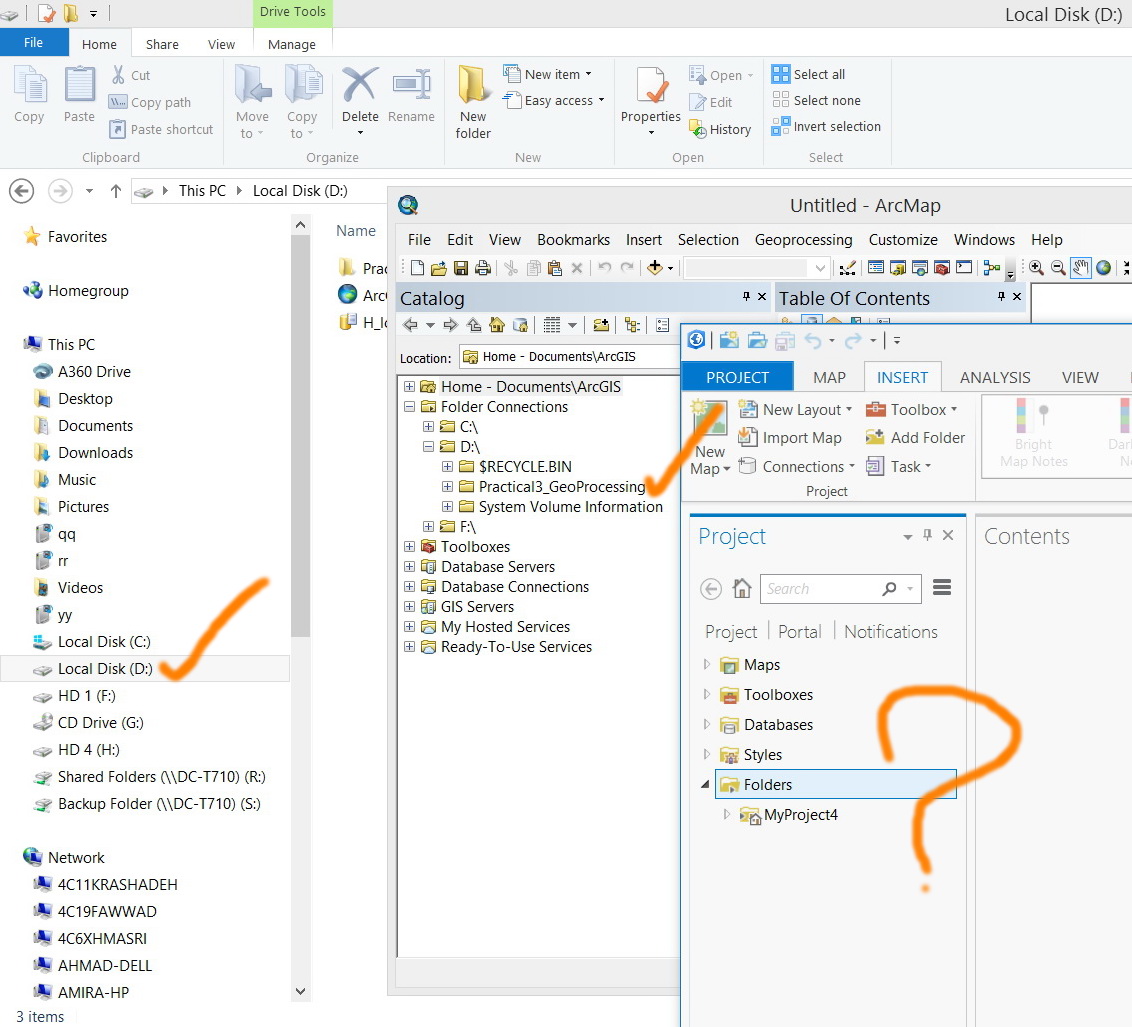Select the Zoom Out tool in ArcMap

coord(1058,268)
